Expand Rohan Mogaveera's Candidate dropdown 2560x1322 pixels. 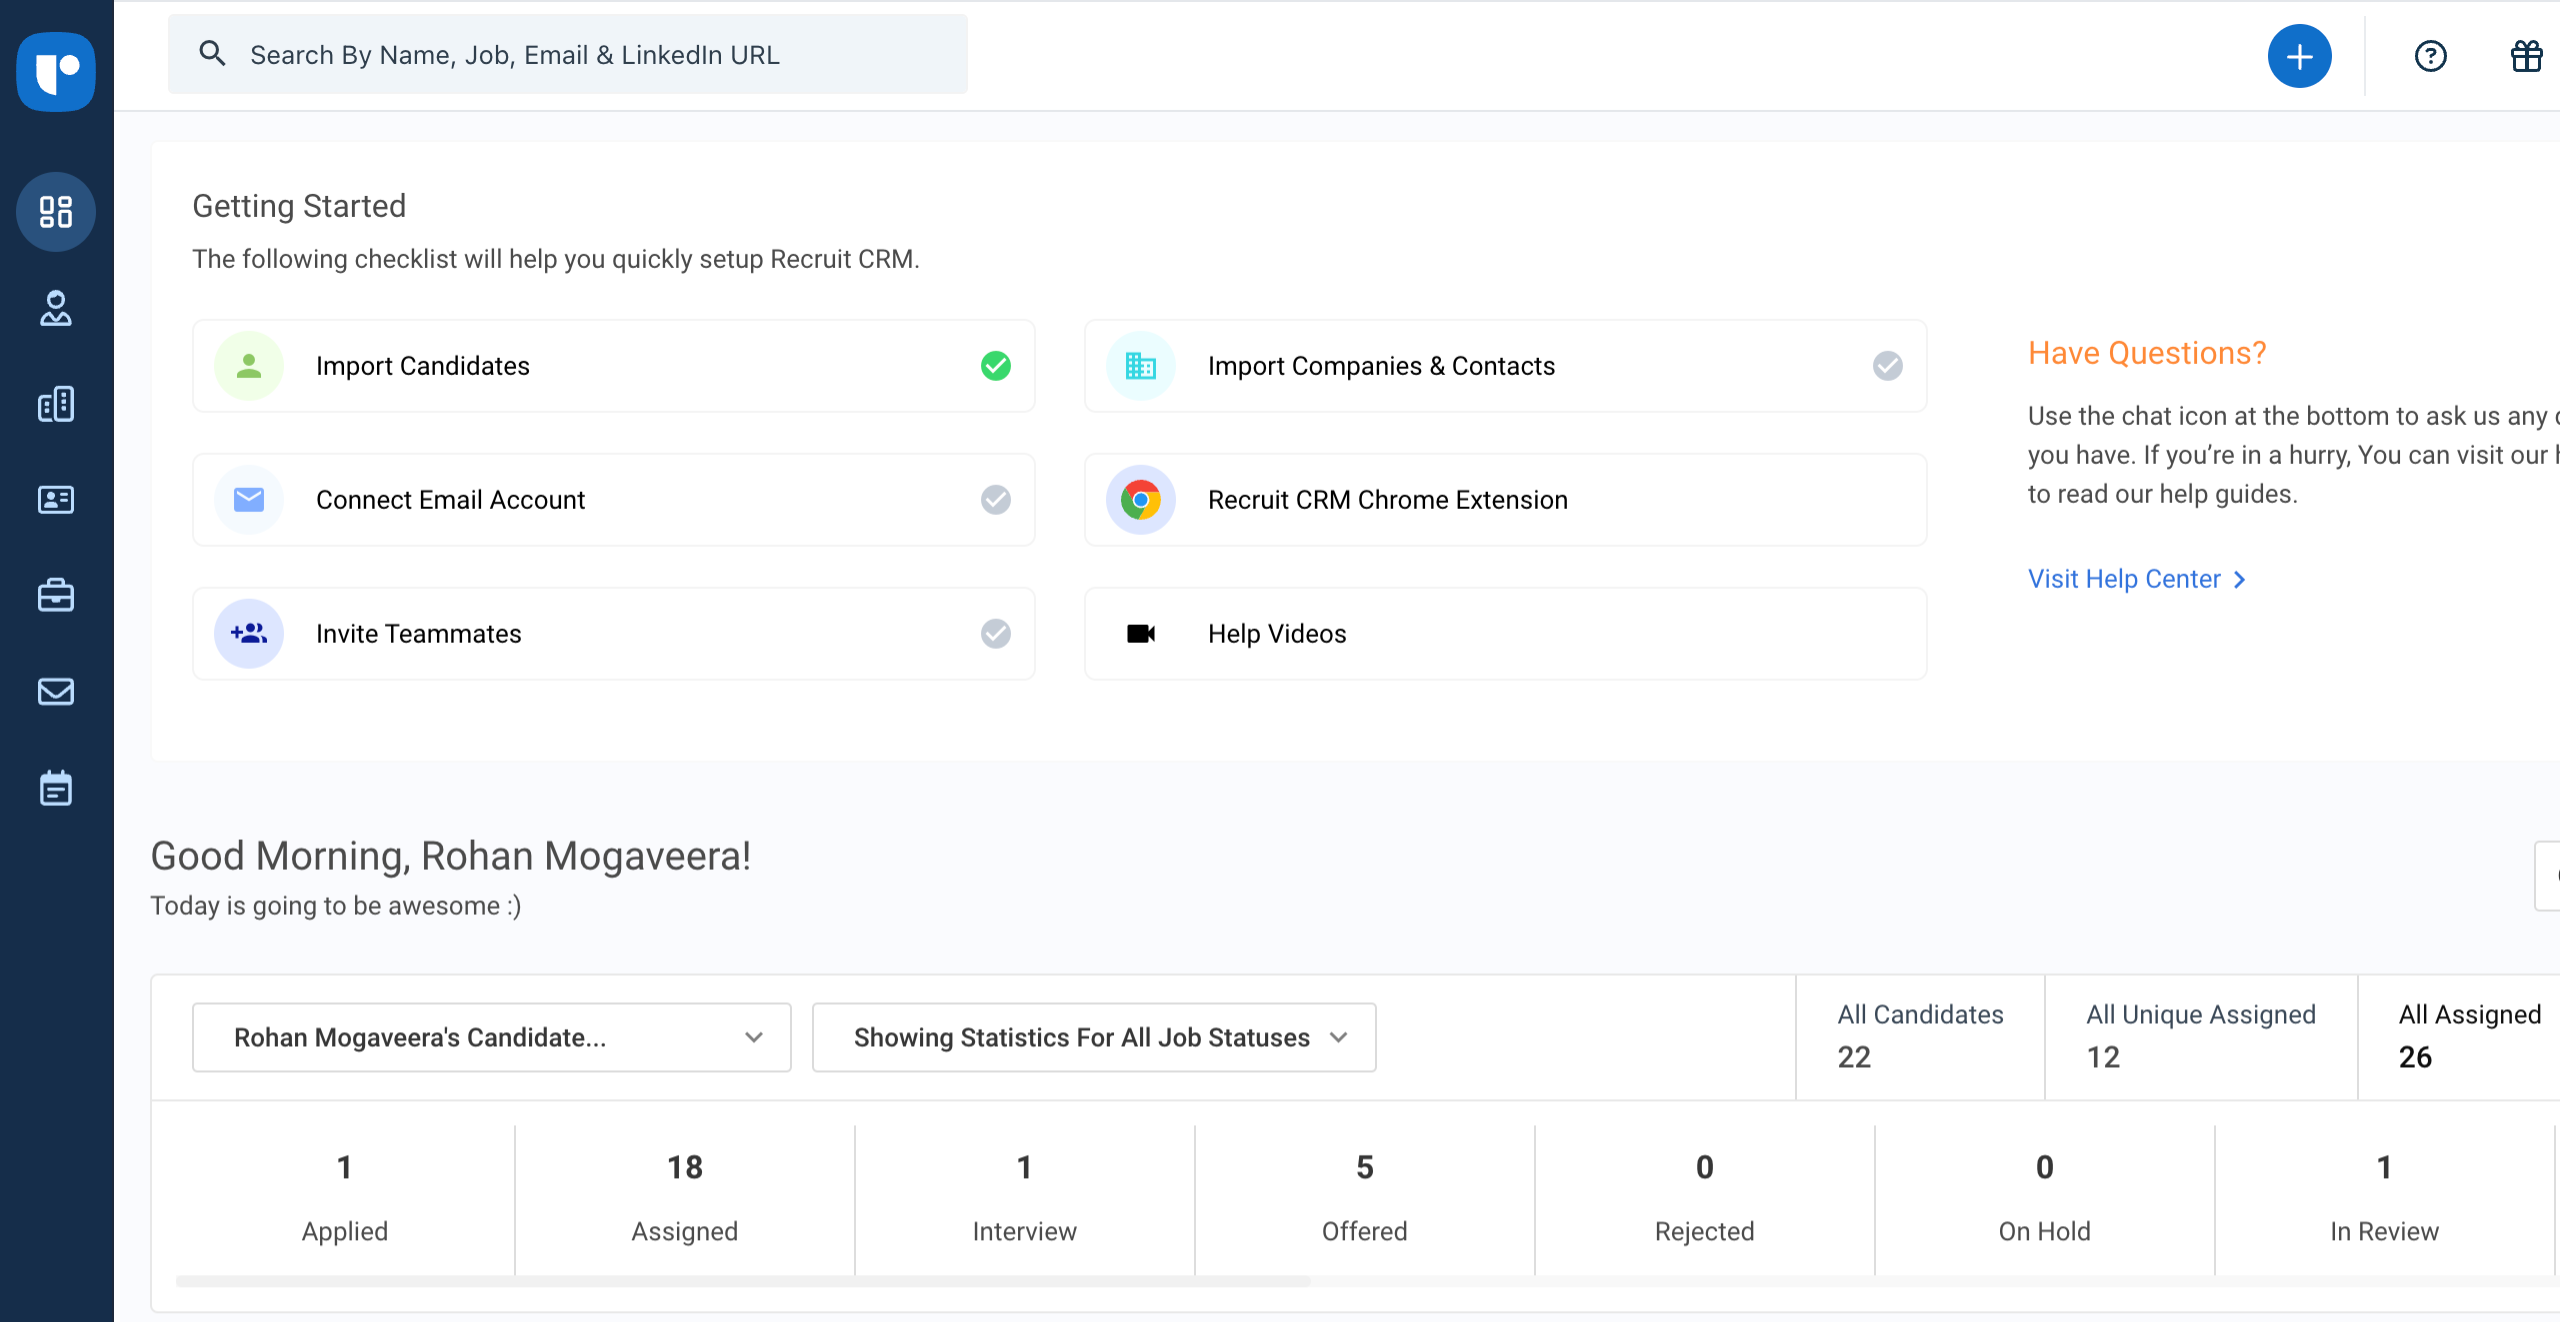pyautogui.click(x=492, y=1038)
